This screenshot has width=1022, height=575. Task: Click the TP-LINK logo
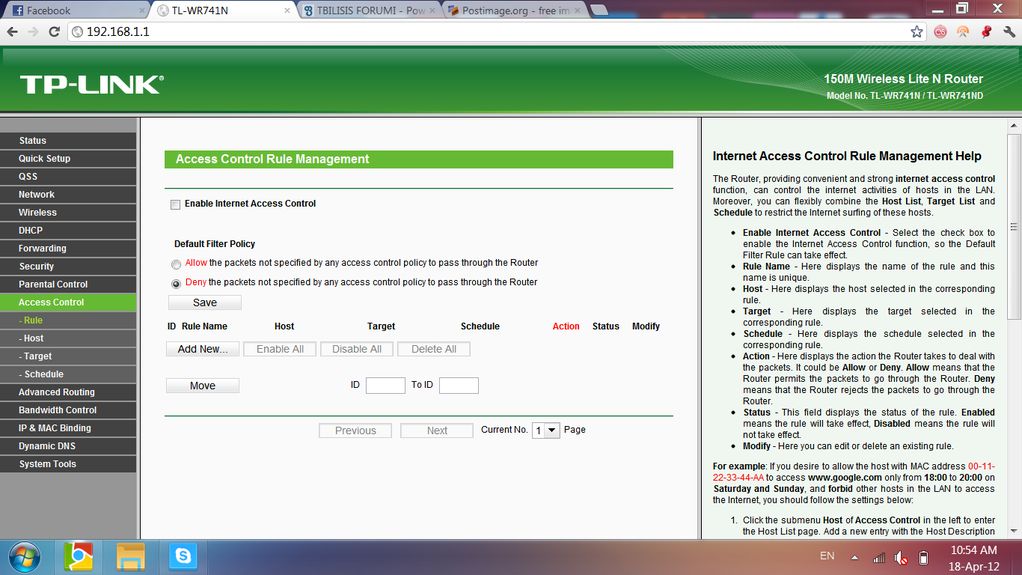(92, 84)
